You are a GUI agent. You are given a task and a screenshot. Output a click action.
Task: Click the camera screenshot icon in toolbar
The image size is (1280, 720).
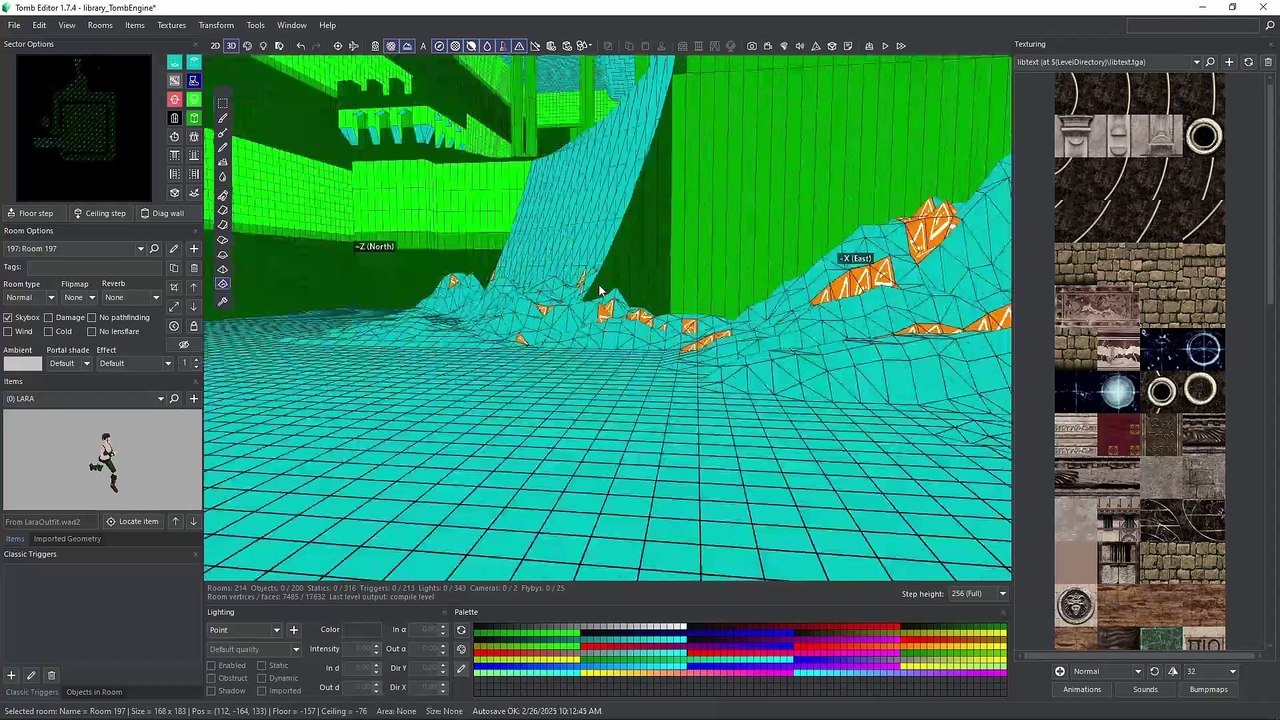[x=752, y=46]
